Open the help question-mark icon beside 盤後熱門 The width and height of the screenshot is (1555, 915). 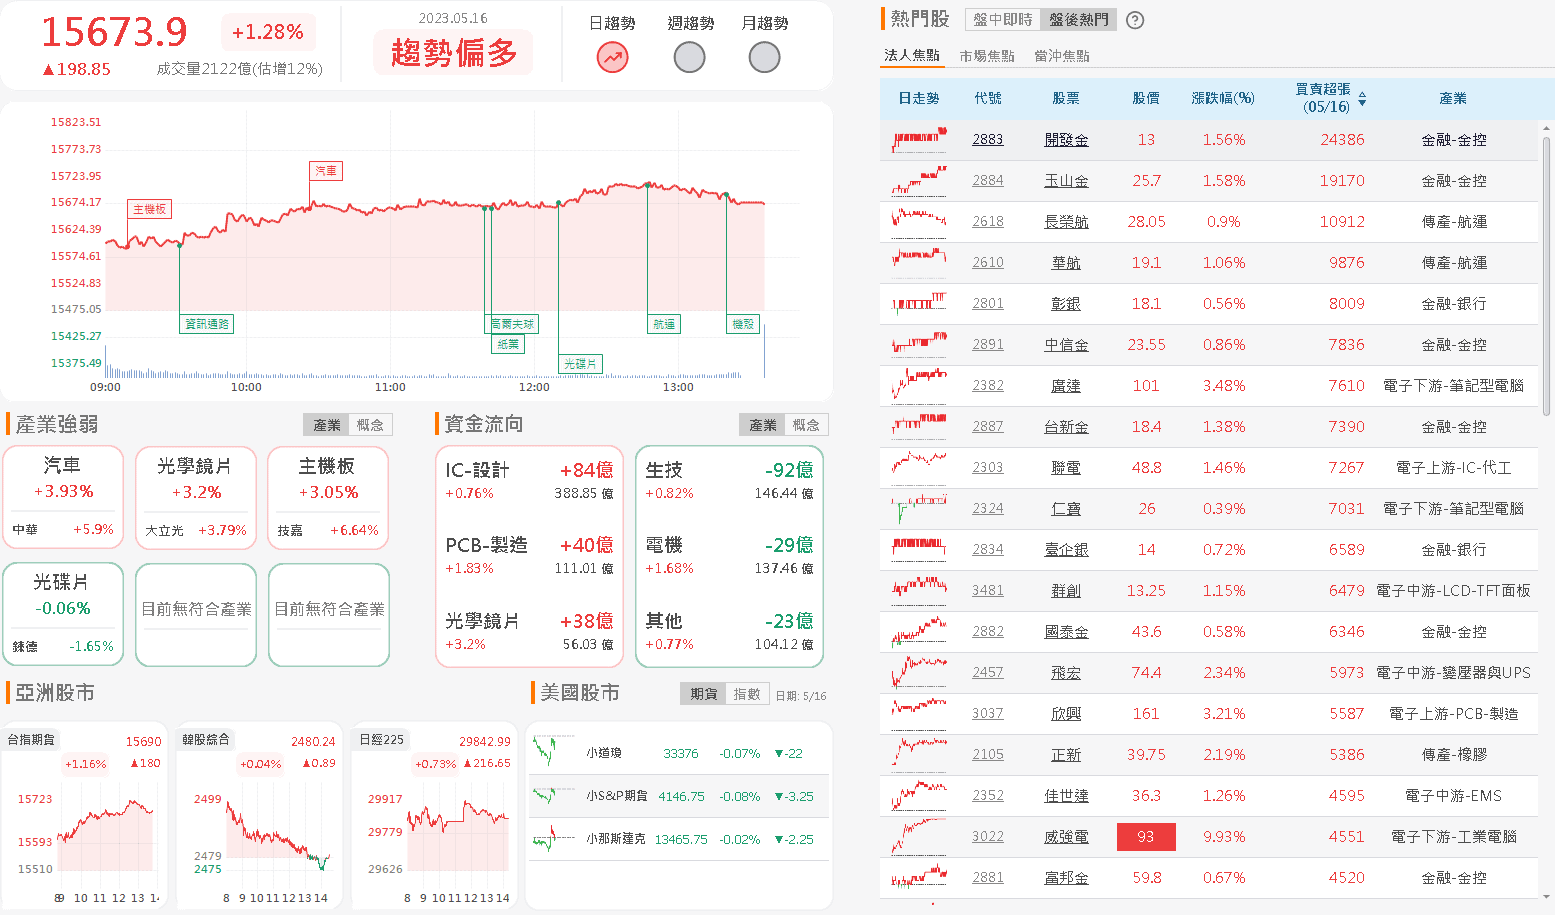[x=1135, y=20]
